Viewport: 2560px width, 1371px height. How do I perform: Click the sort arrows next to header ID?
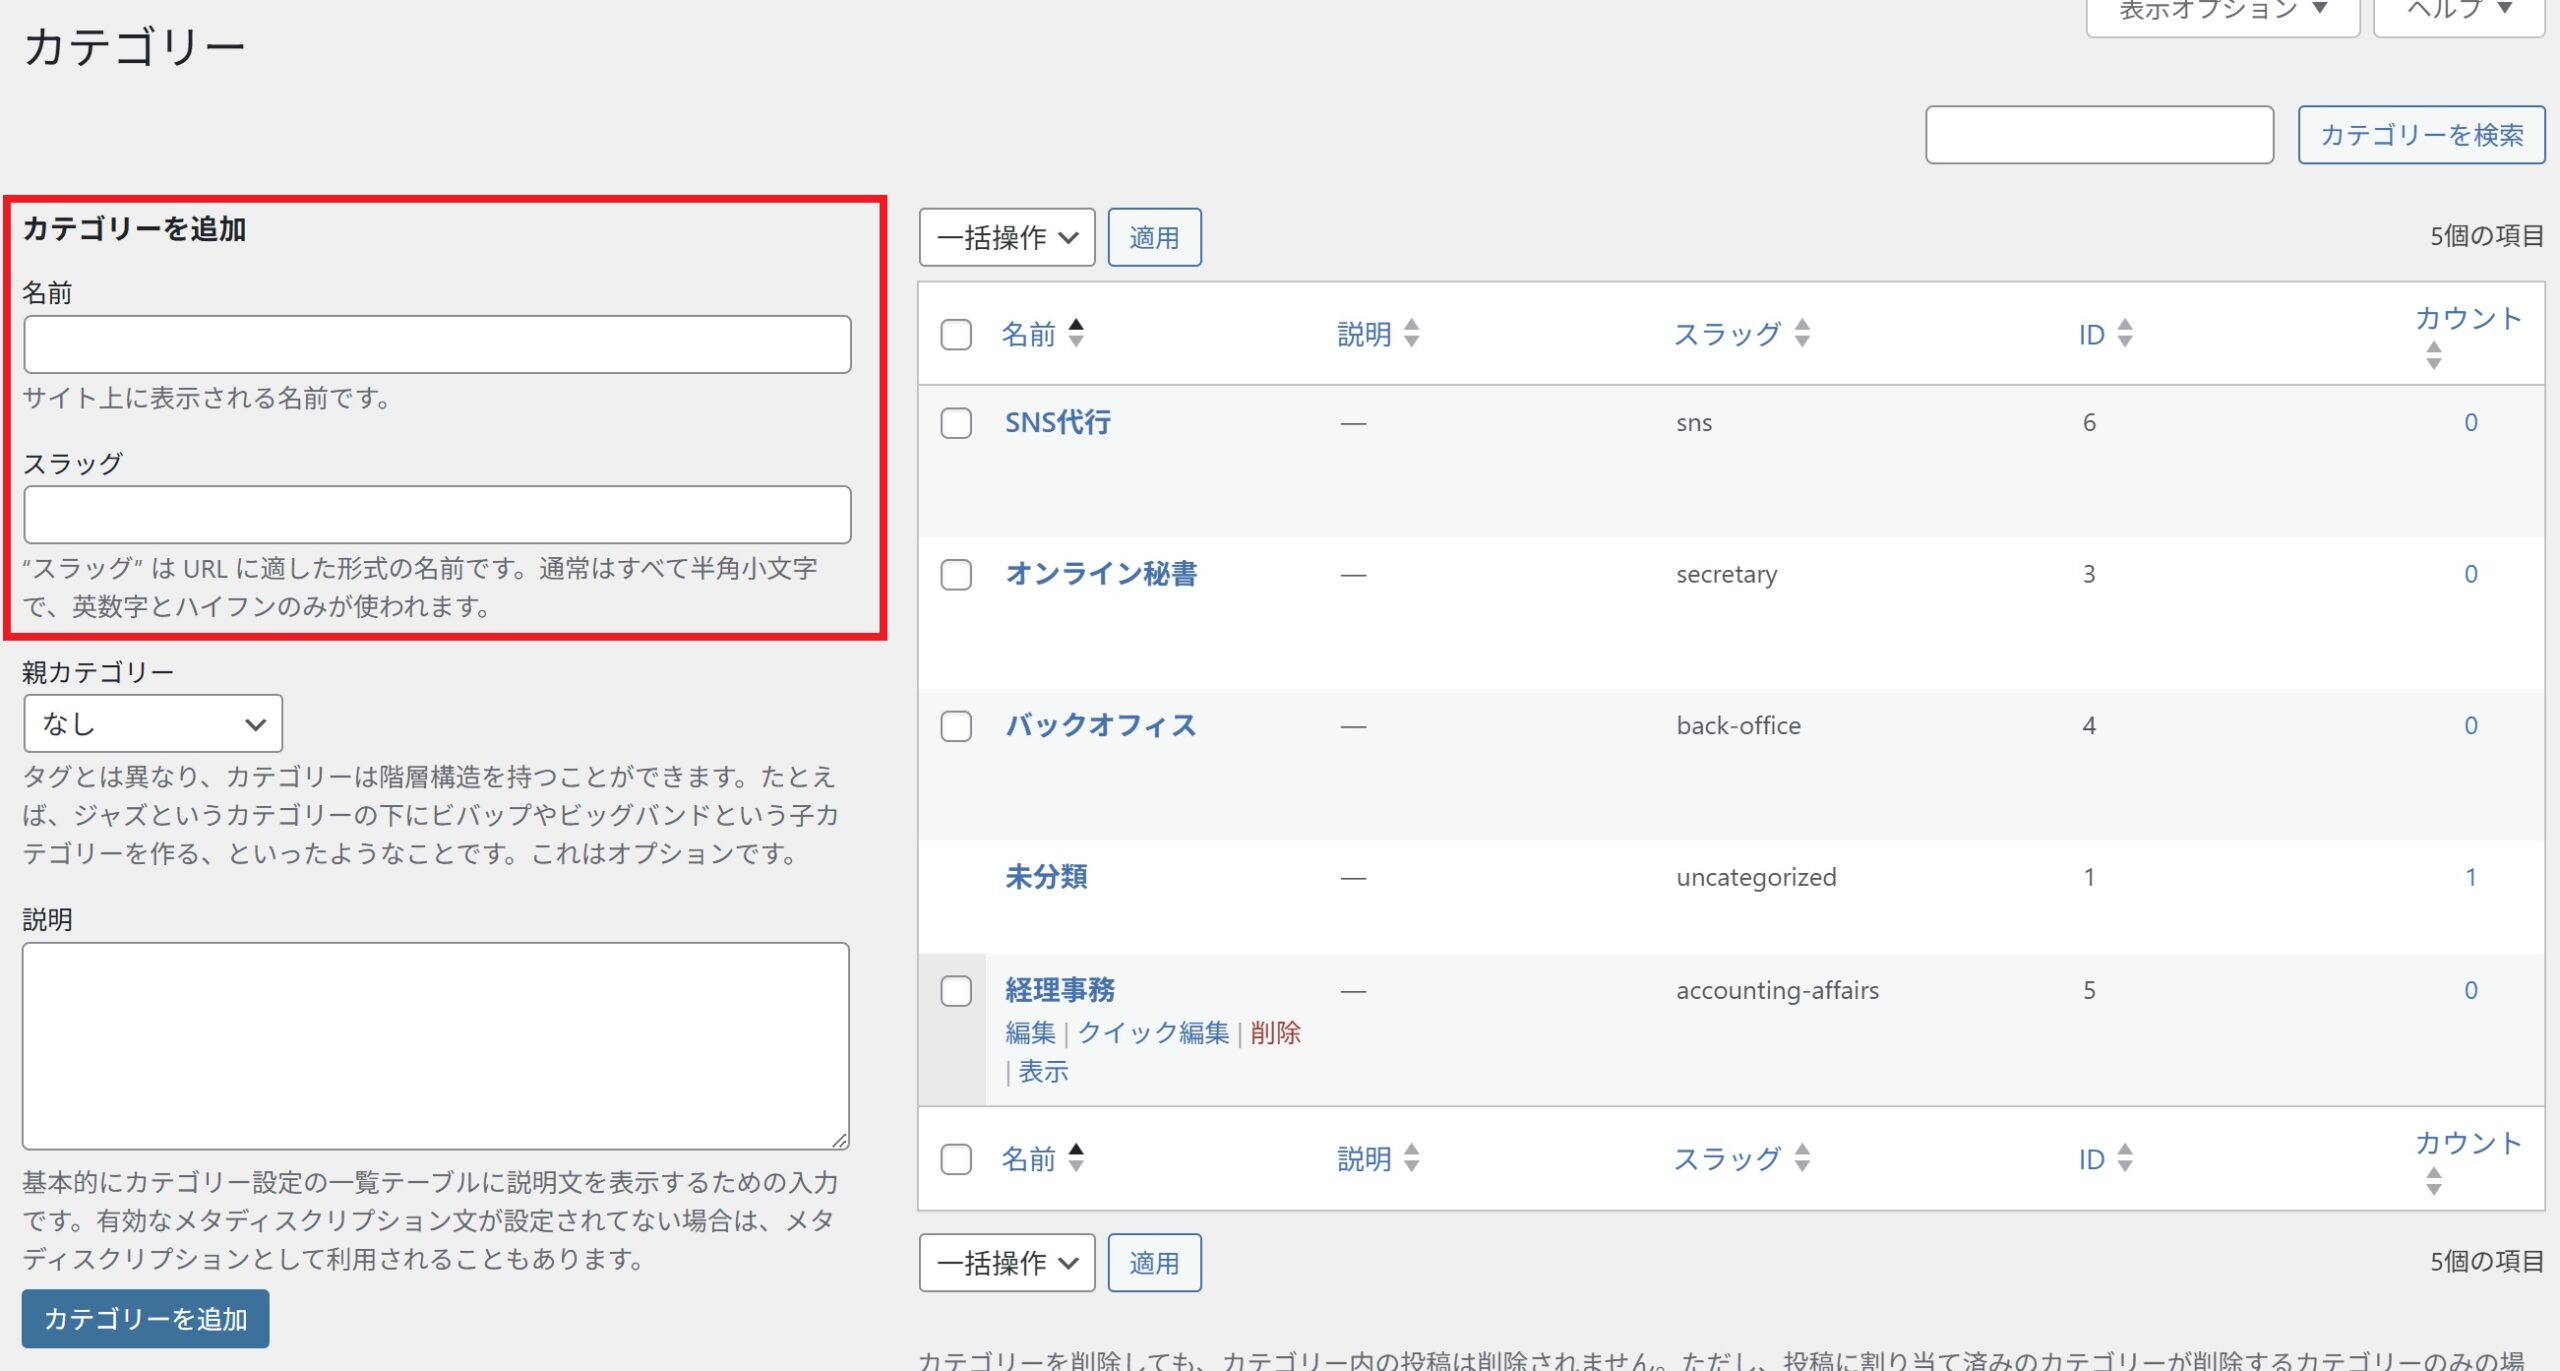coord(2125,333)
